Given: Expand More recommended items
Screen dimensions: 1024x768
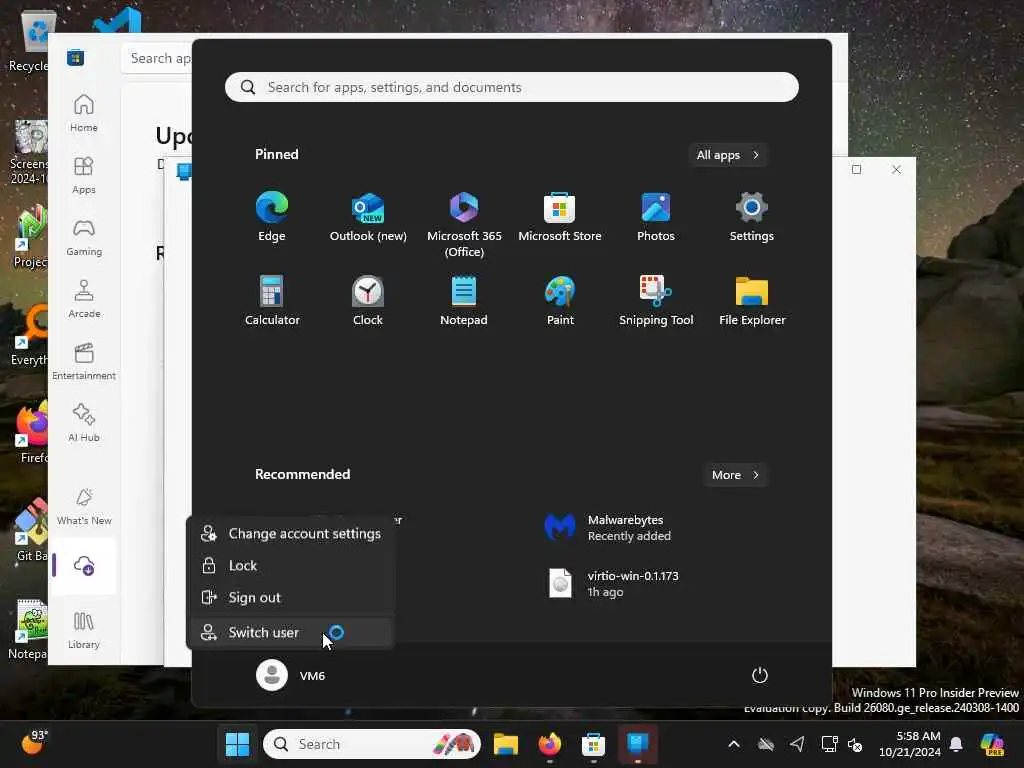Looking at the screenshot, I should pyautogui.click(x=735, y=475).
